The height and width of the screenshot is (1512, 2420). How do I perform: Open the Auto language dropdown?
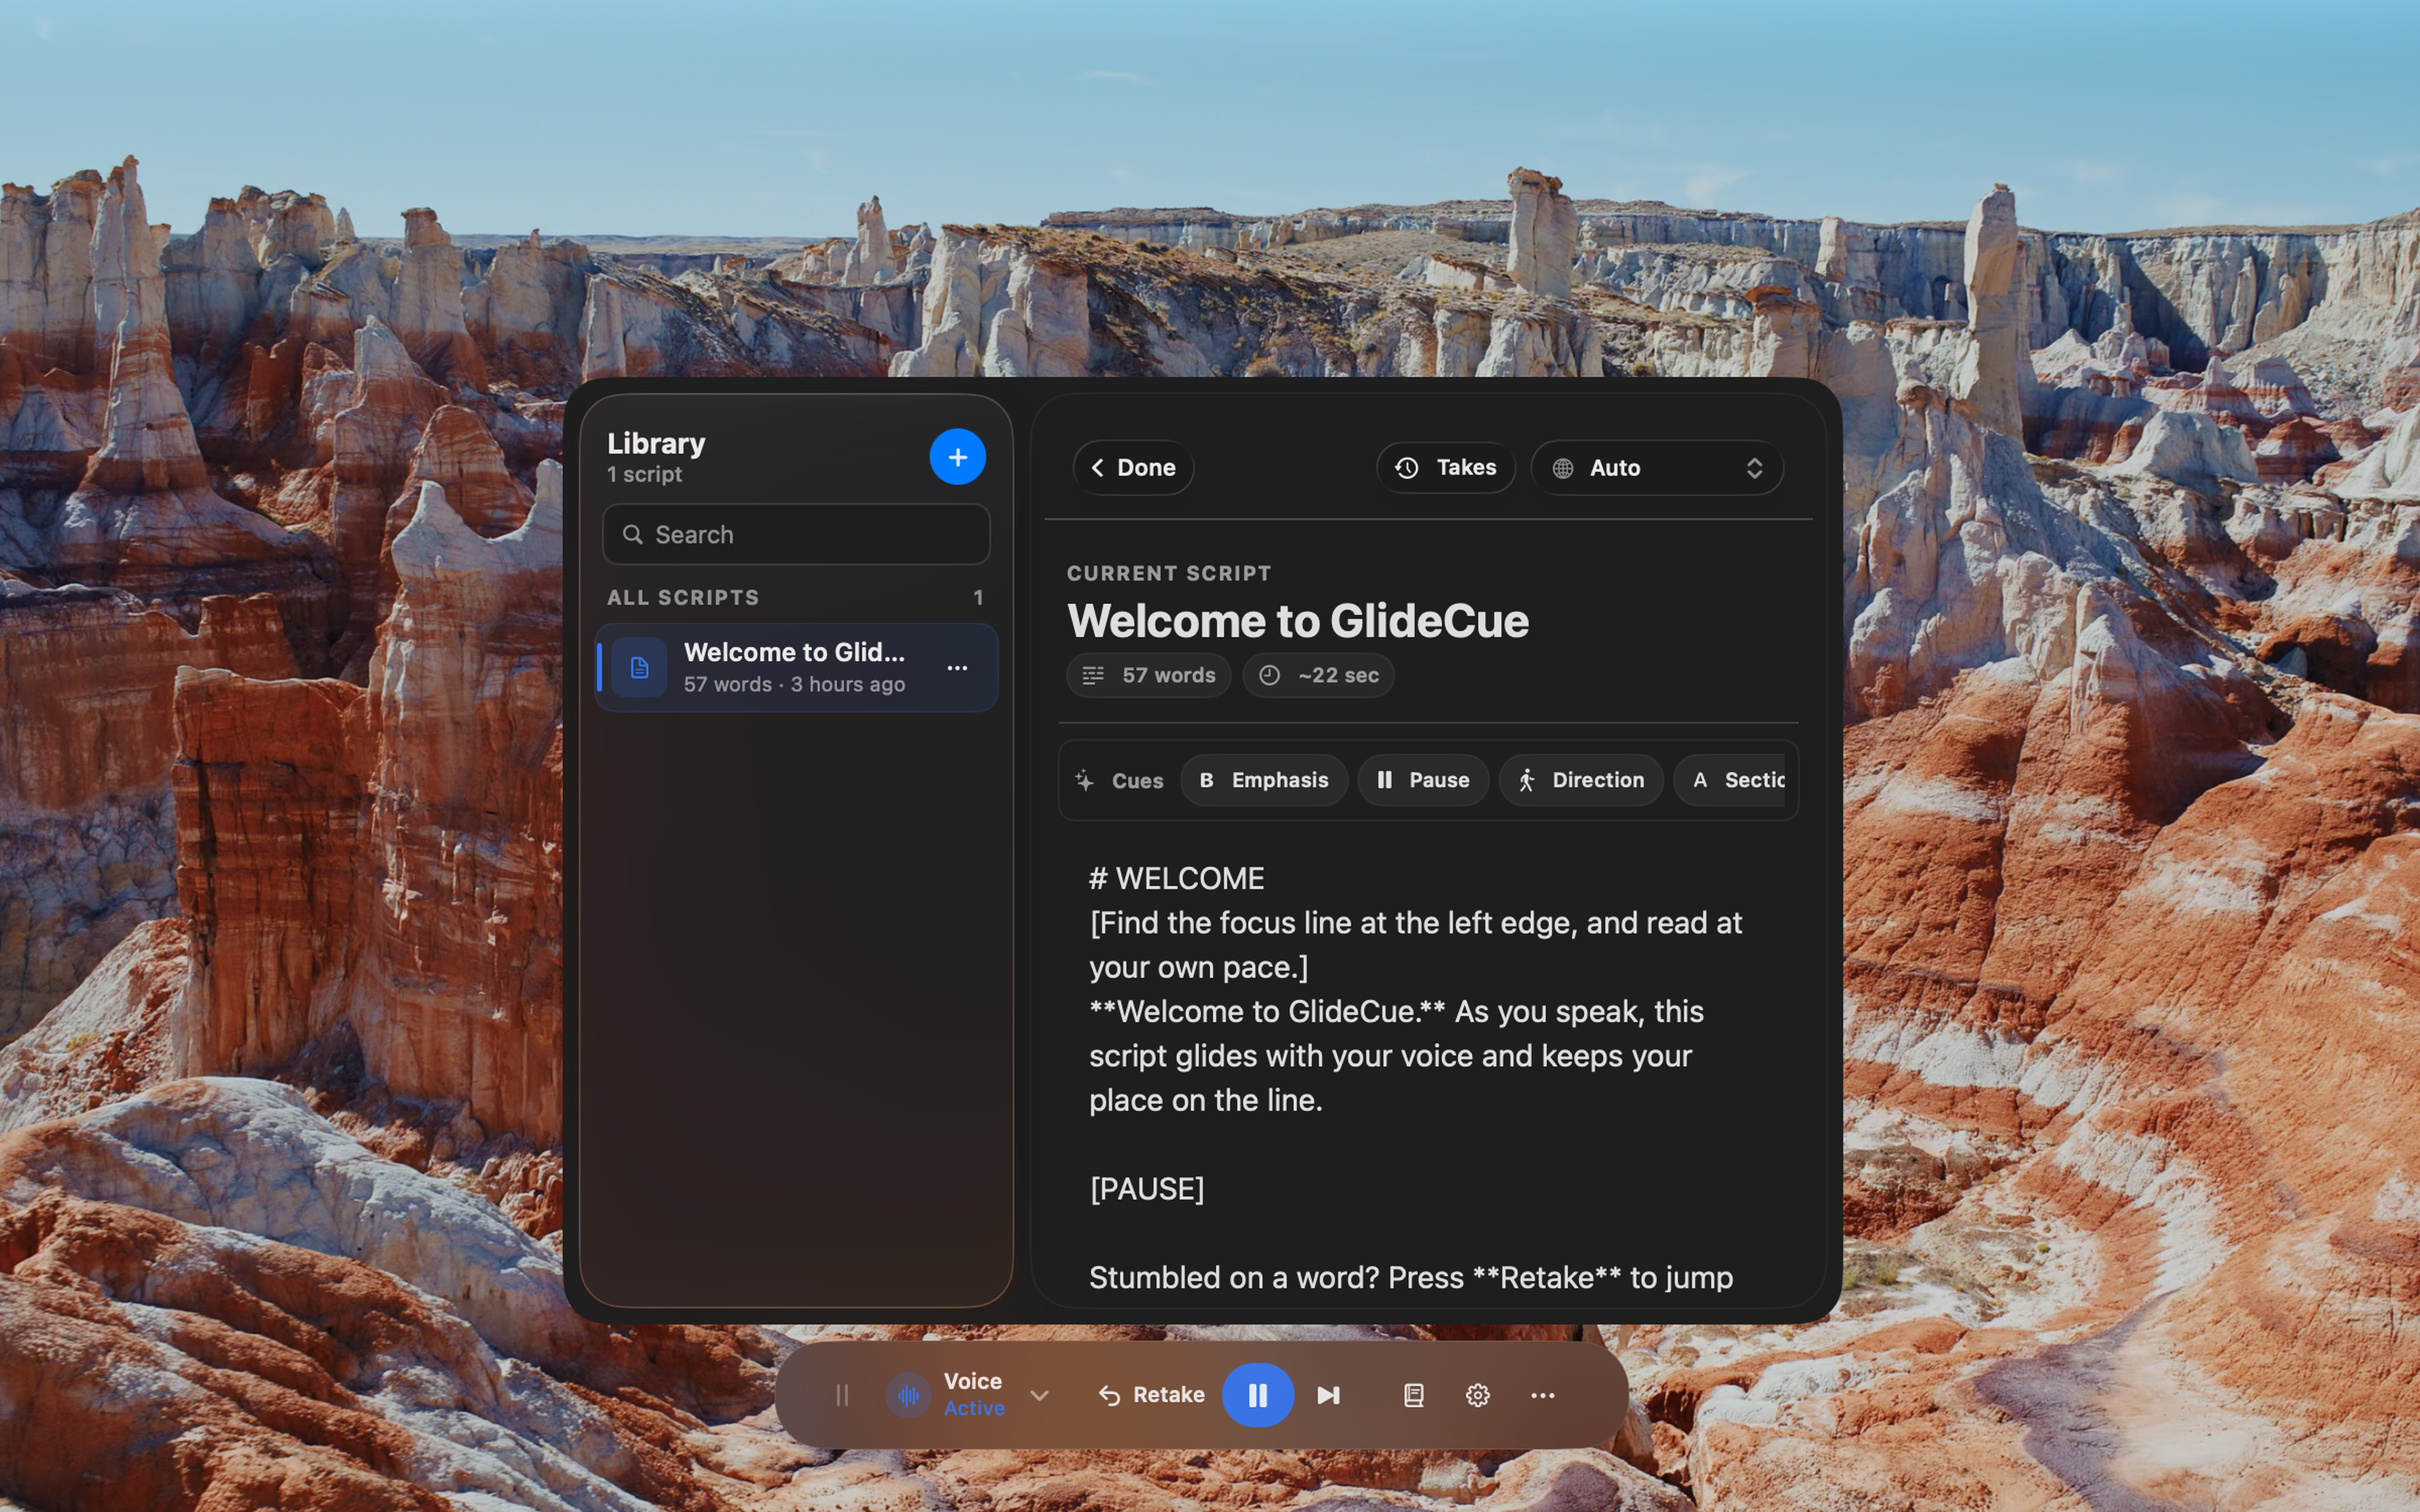pos(1657,468)
